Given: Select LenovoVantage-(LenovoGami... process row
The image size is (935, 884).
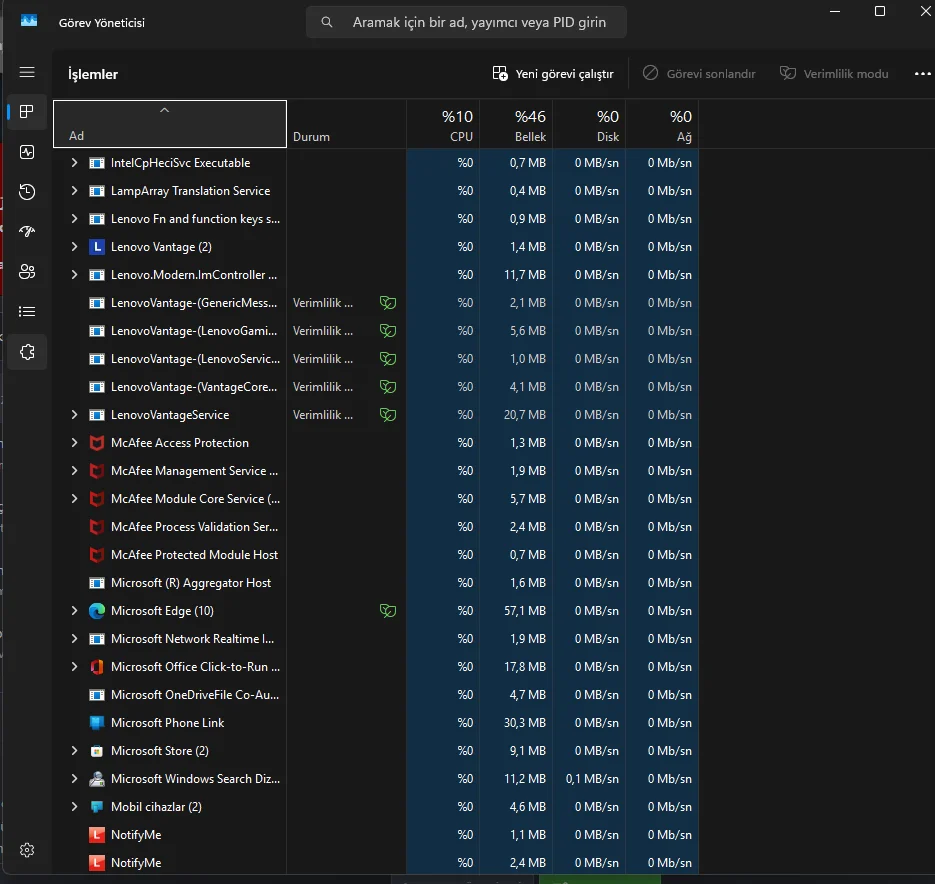Looking at the screenshot, I should tap(376, 330).
